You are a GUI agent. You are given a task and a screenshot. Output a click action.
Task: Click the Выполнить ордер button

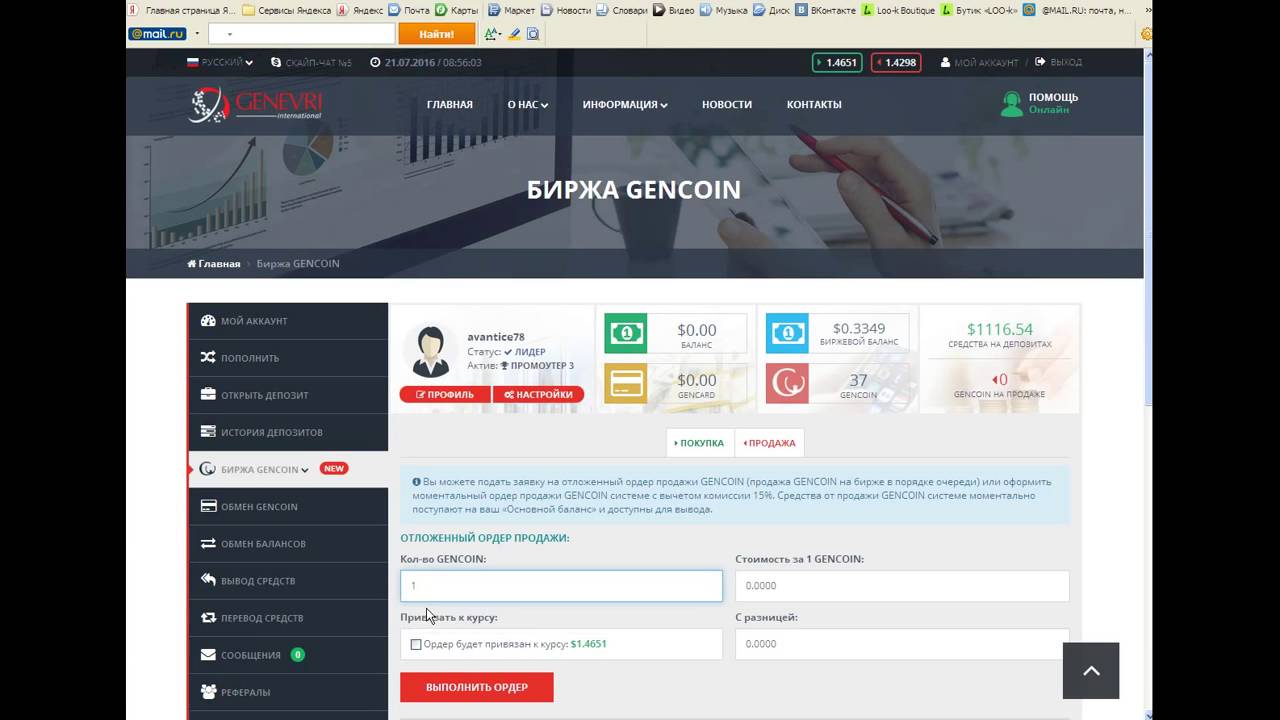(477, 687)
